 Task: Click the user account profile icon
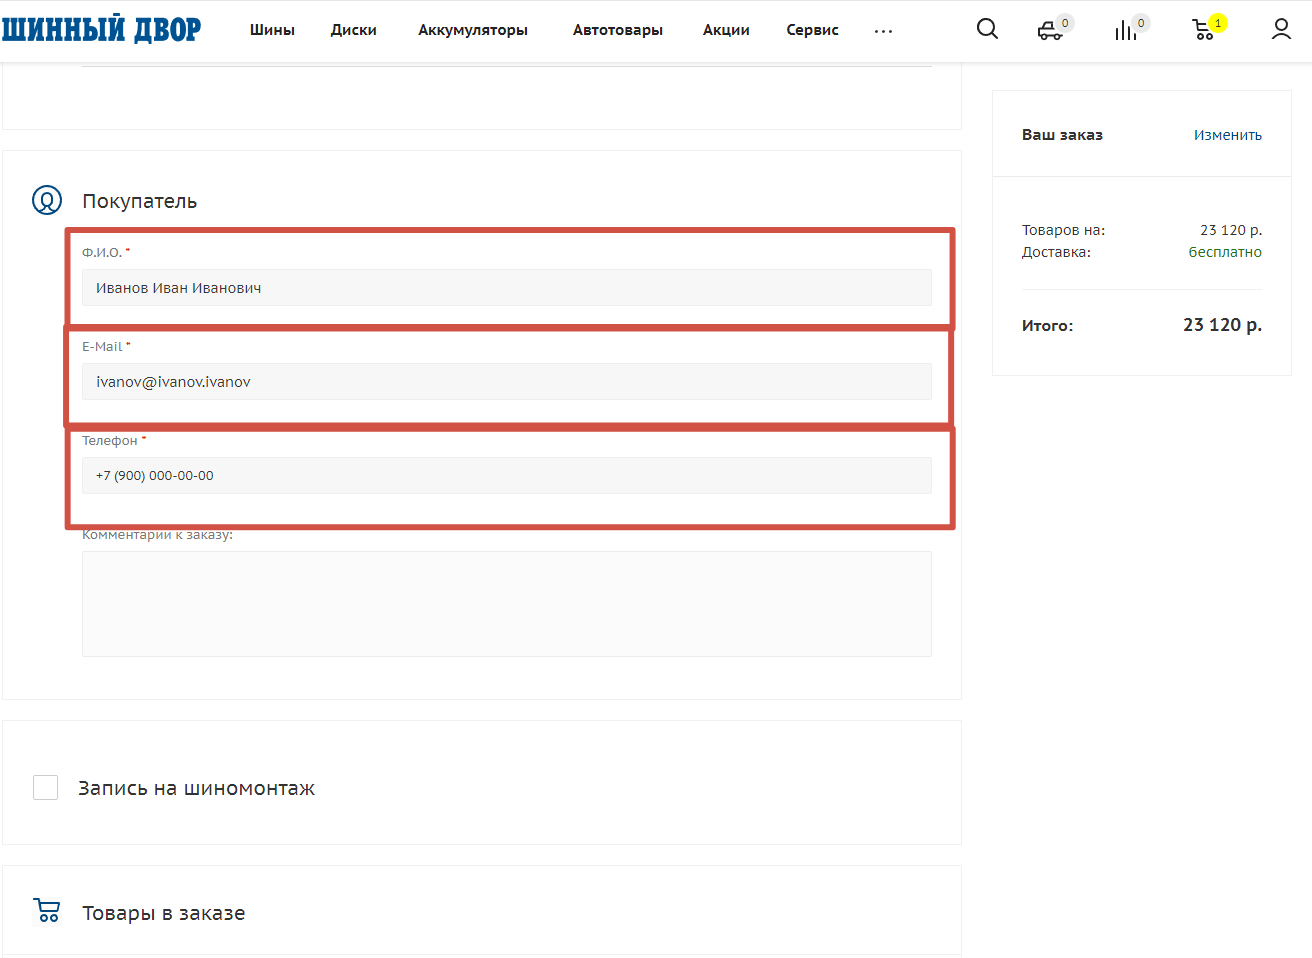[1281, 30]
